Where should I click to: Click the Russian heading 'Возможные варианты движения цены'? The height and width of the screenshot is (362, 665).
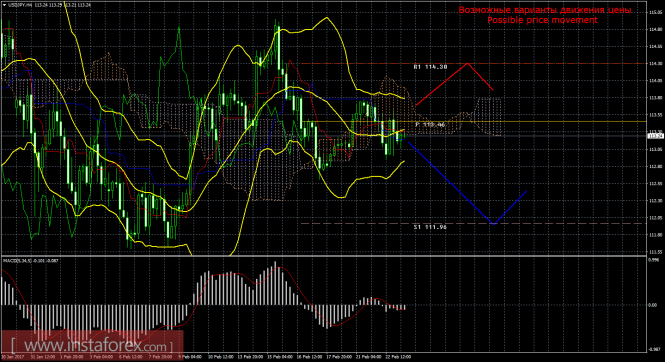545,10
